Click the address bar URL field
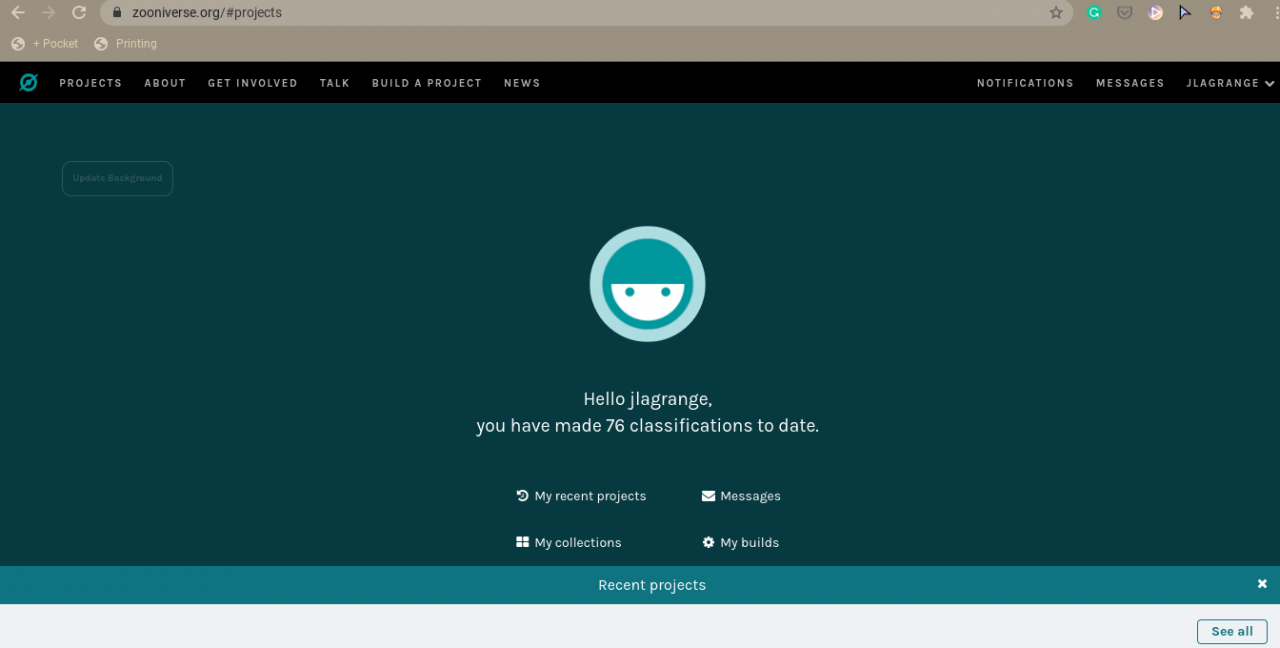The height and width of the screenshot is (648, 1280). [585, 13]
